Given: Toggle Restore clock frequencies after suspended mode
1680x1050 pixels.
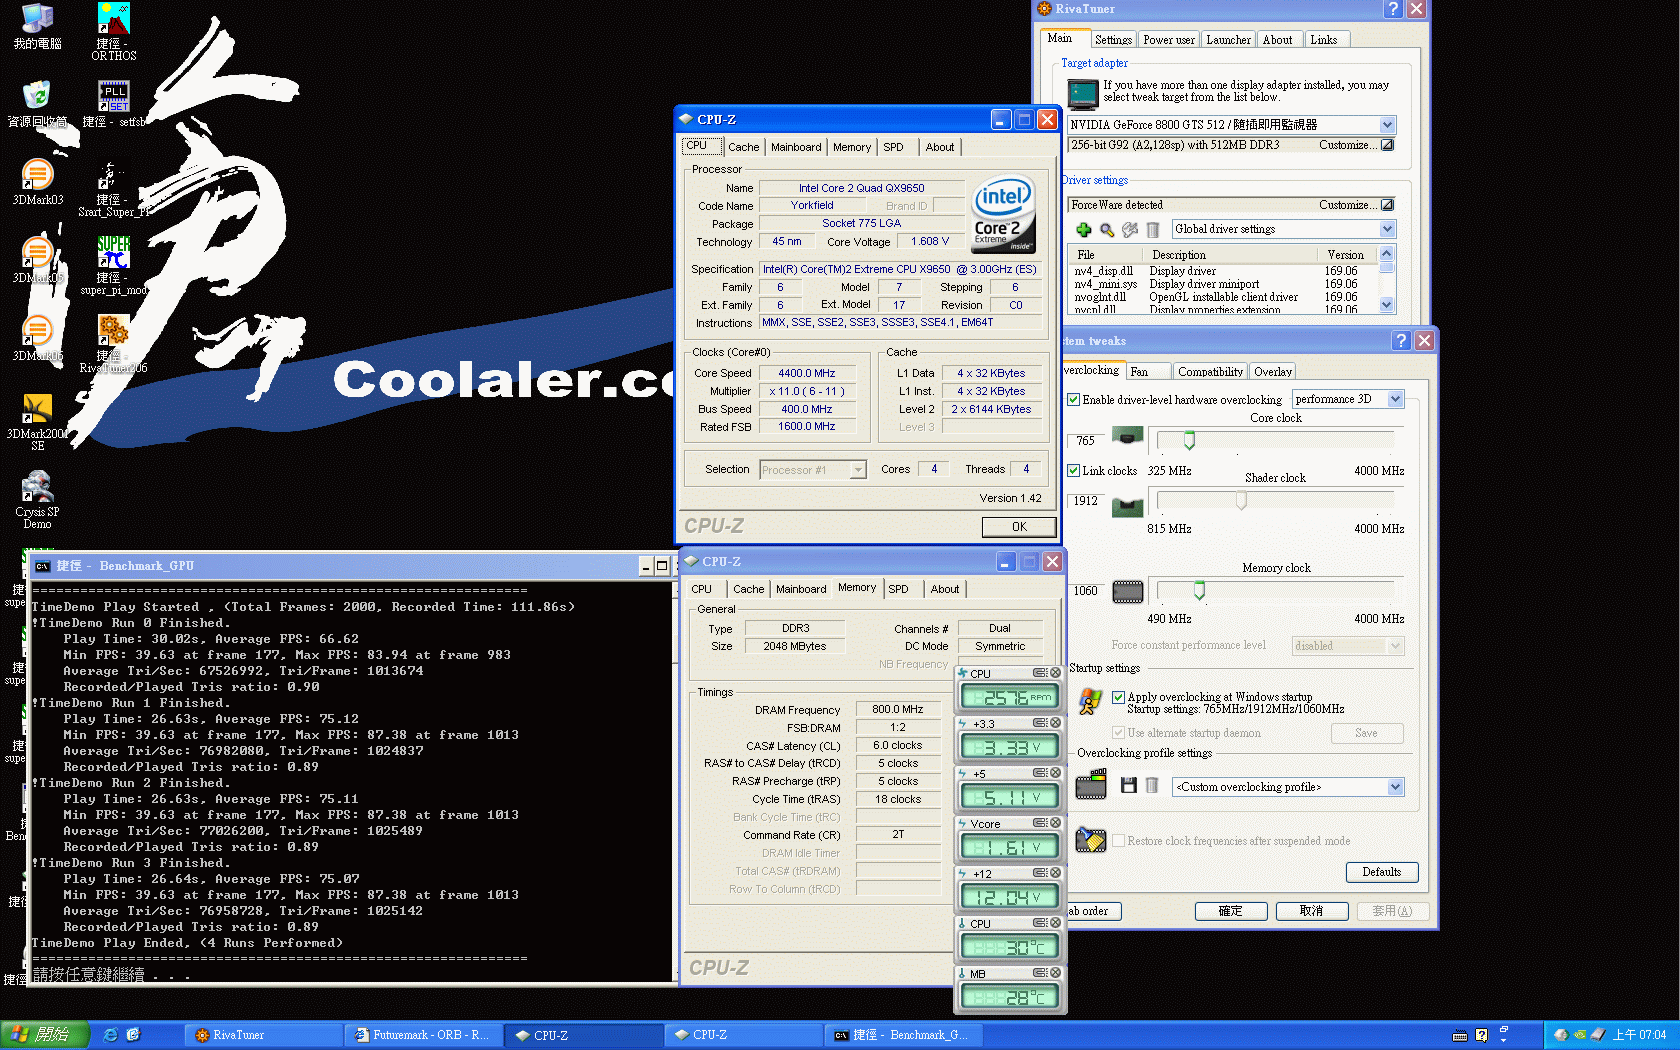Looking at the screenshot, I should (x=1119, y=841).
